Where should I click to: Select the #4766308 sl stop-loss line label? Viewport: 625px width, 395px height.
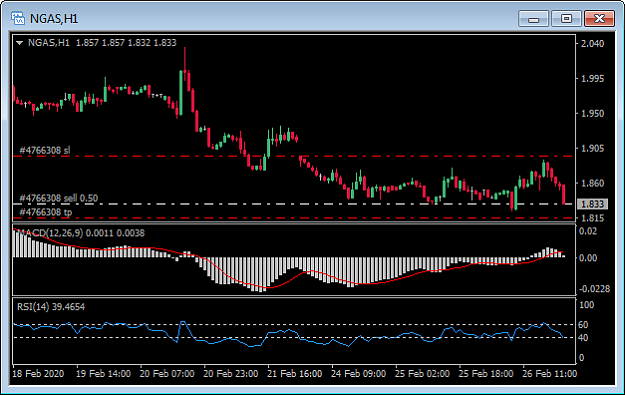tap(45, 150)
